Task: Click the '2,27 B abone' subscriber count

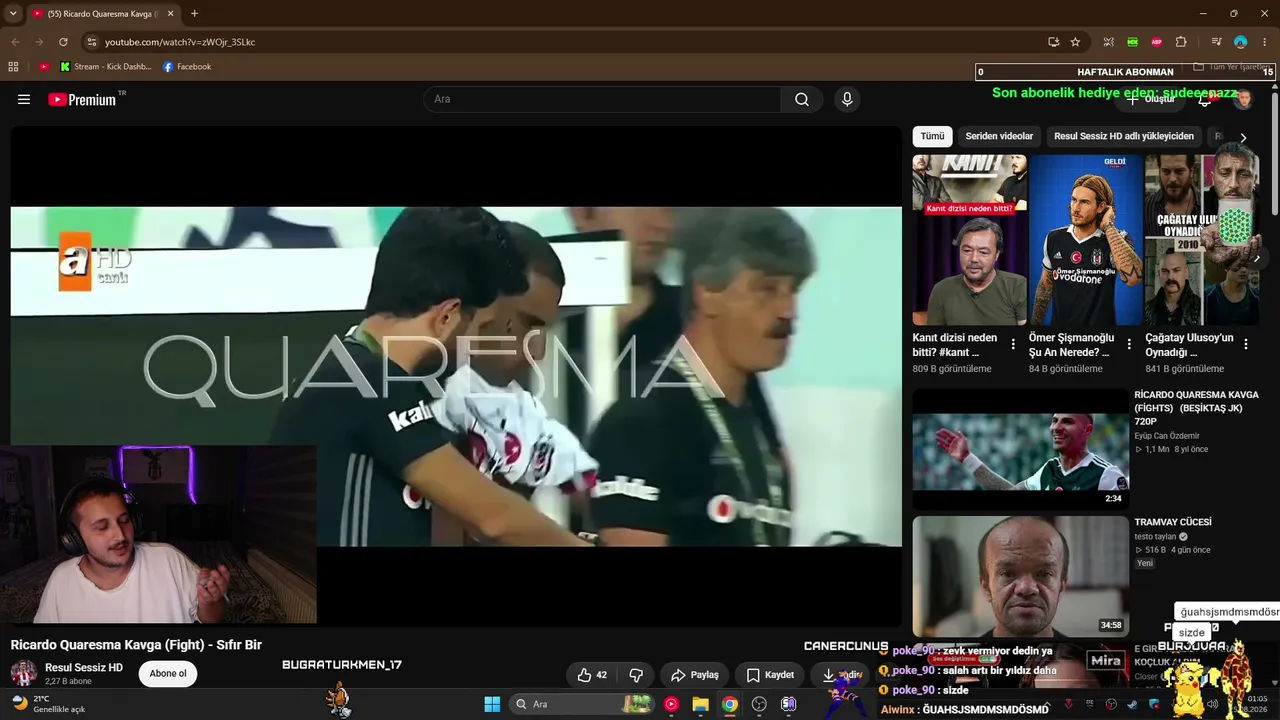Action: [68, 681]
